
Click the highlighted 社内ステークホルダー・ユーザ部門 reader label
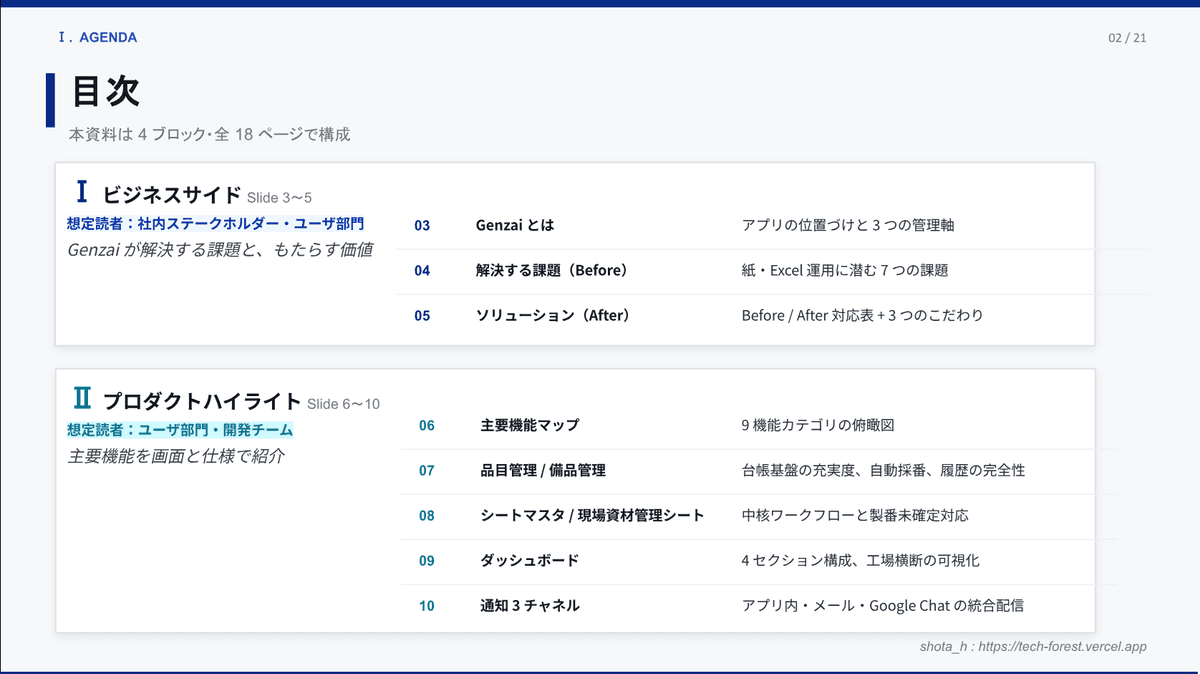pos(215,223)
